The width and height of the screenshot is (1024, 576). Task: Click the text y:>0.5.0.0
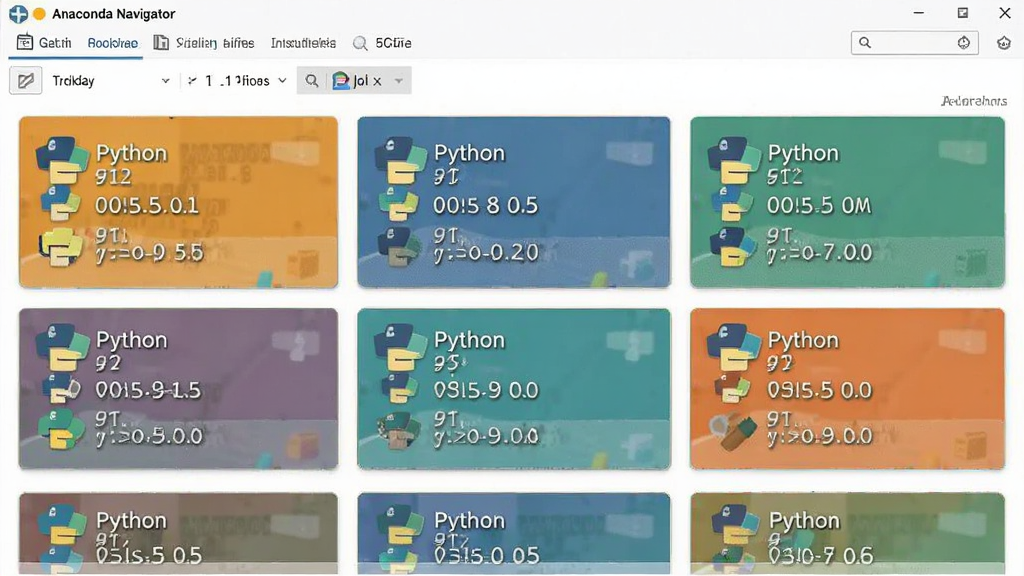pyautogui.click(x=150, y=436)
